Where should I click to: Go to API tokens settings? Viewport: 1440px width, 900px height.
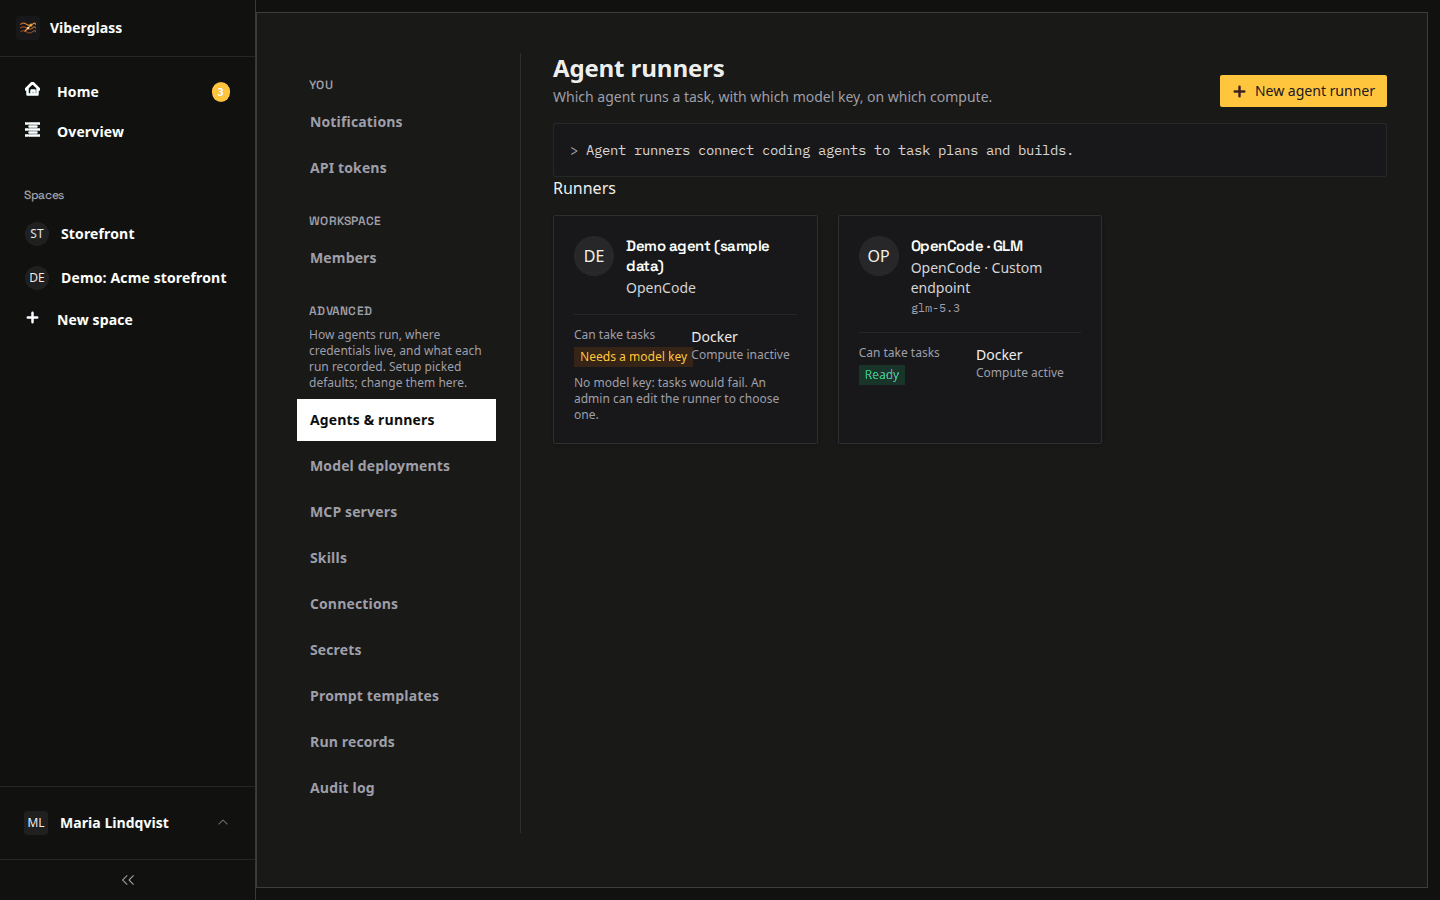(x=396, y=168)
